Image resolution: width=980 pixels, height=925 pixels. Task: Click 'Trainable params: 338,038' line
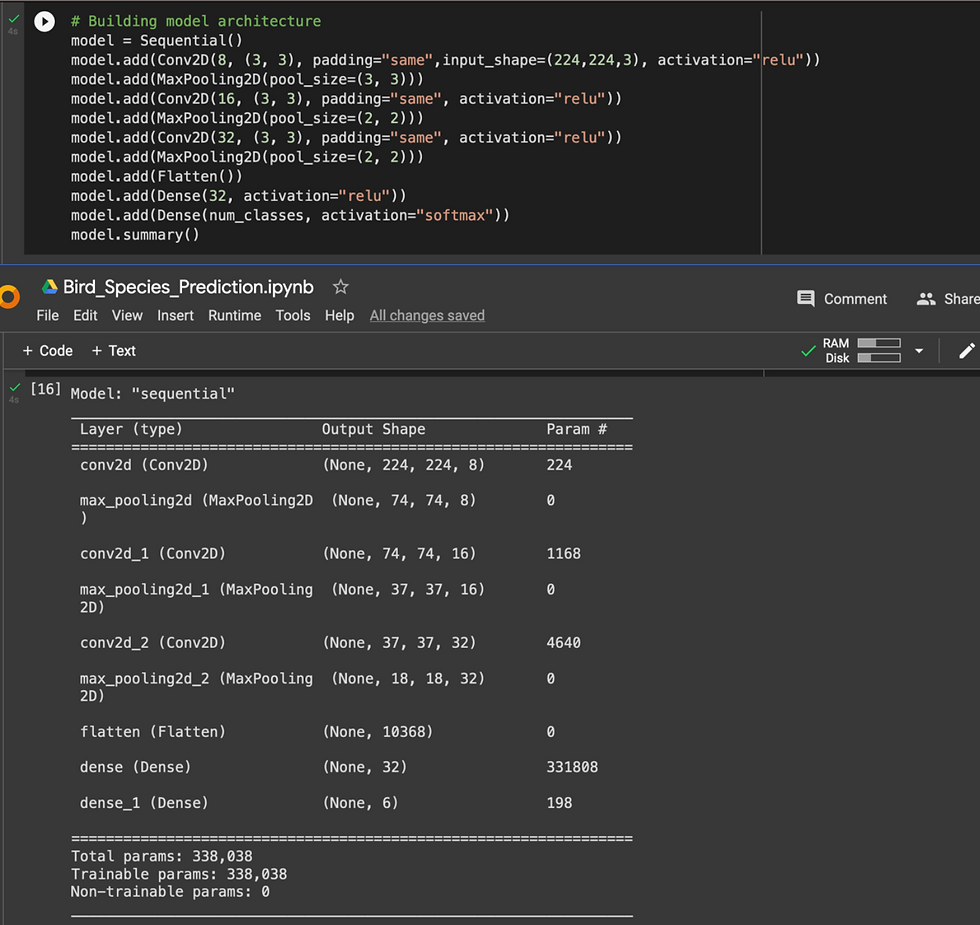click(x=179, y=874)
